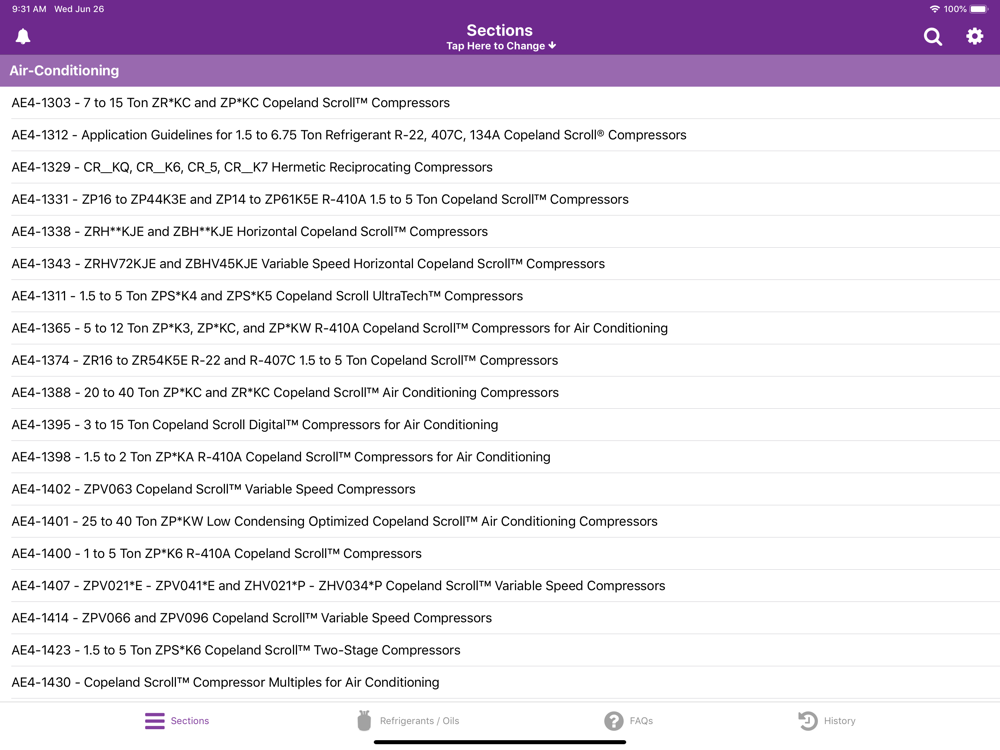Tap the battery indicator in status bar
1000x750 pixels.
(x=979, y=9)
